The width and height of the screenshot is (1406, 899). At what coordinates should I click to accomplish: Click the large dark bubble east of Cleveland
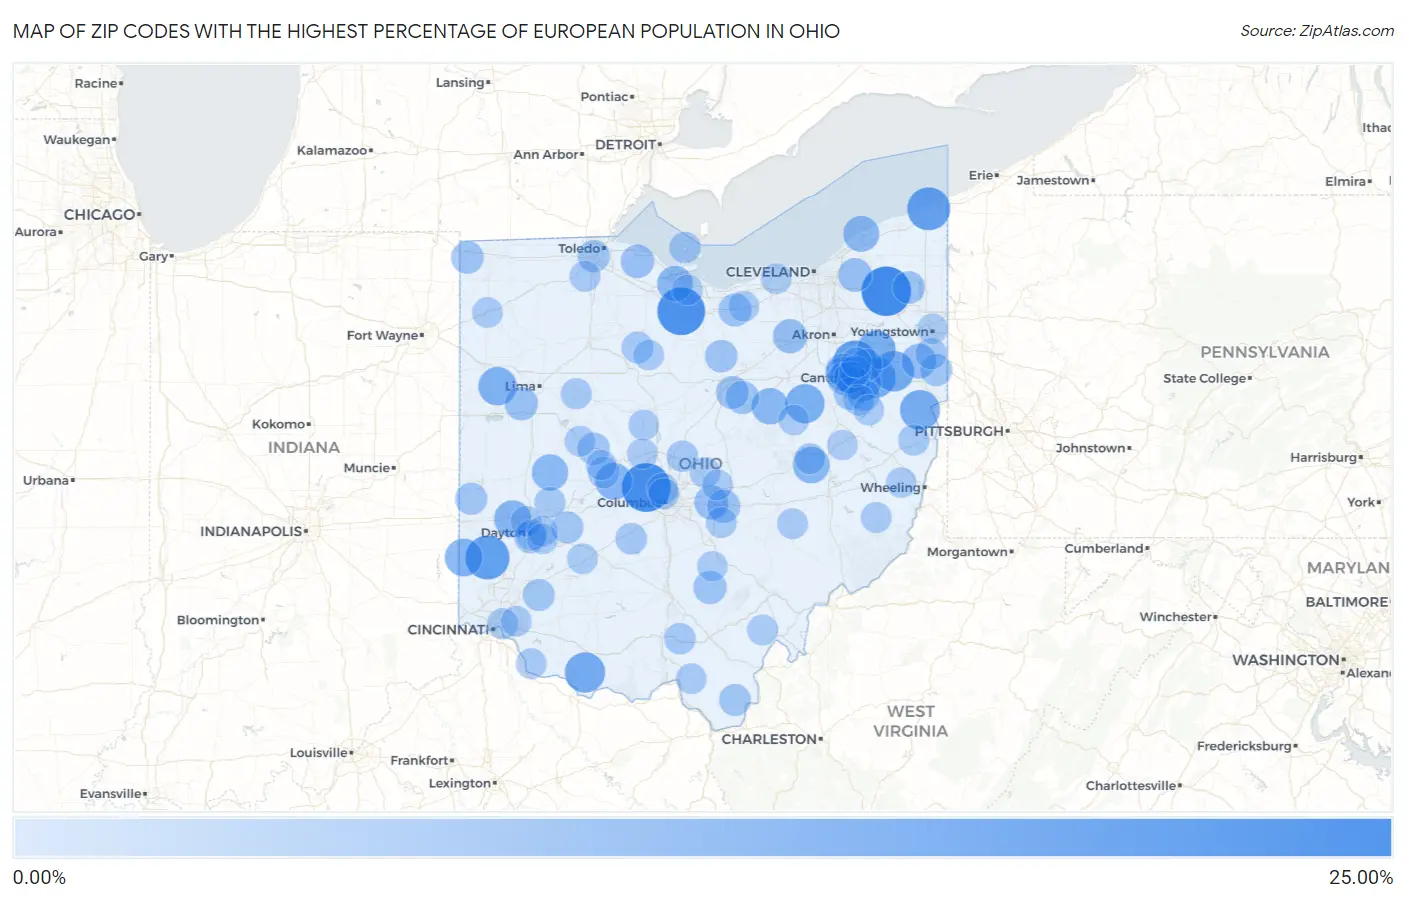click(886, 291)
